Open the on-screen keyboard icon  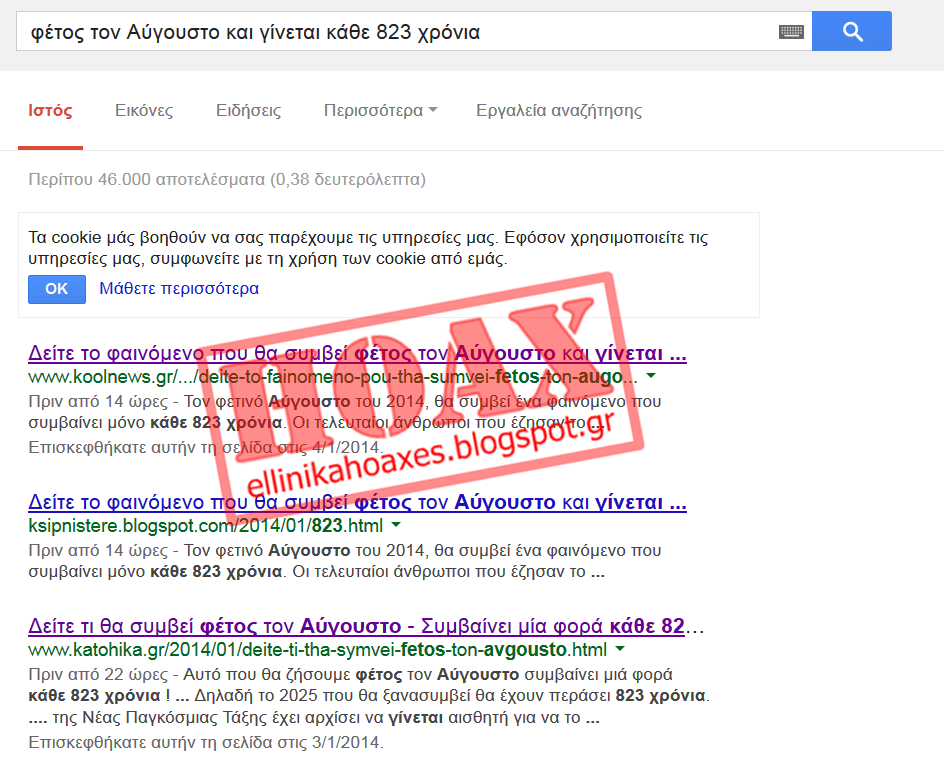pyautogui.click(x=791, y=32)
